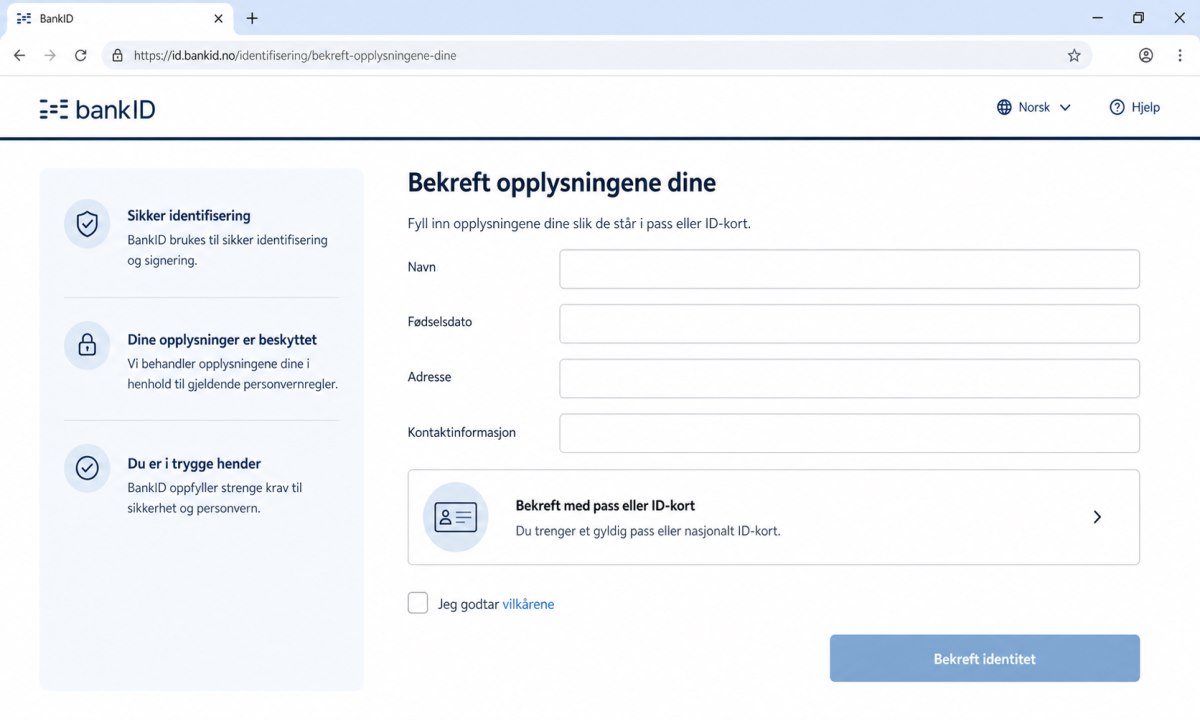Viewport: 1200px width, 720px height.
Task: Click the Fødselsdato field label
Action: tap(440, 322)
